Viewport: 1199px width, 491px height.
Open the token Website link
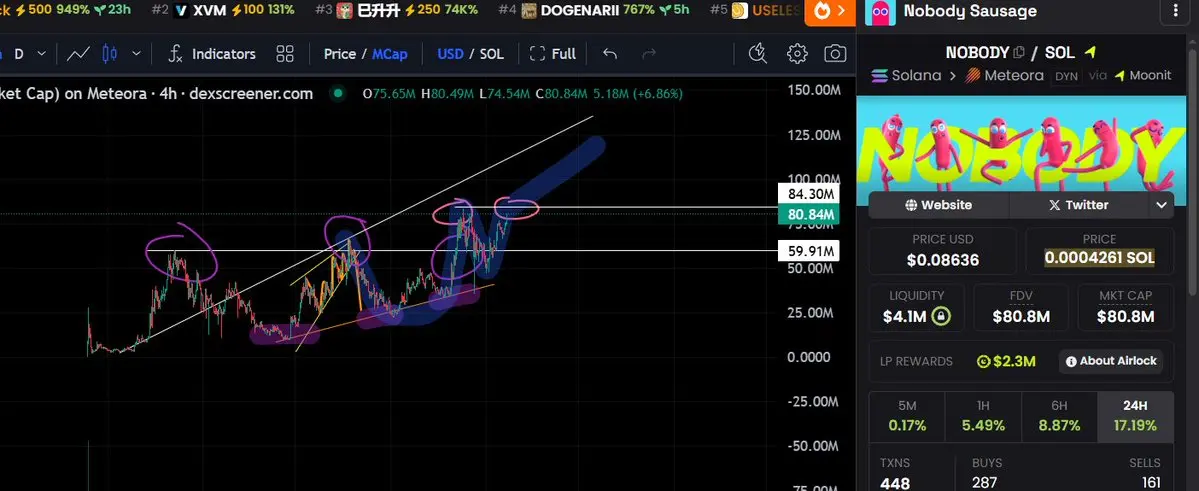[x=938, y=205]
